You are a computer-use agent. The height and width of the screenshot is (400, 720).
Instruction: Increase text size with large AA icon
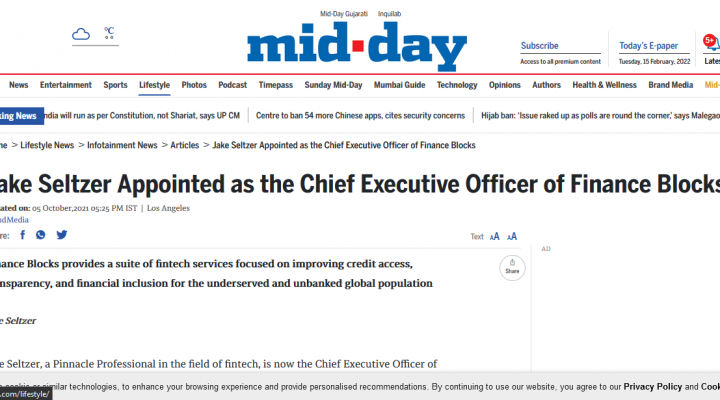click(x=512, y=237)
